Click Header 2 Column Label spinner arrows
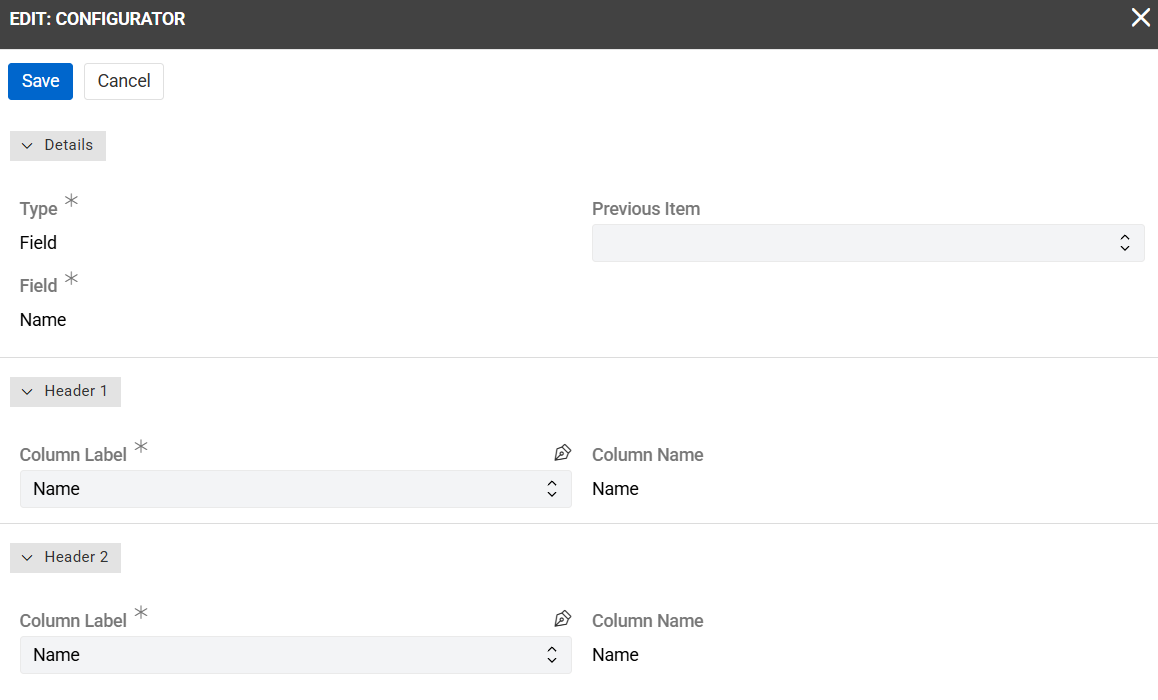1158x700 pixels. (552, 655)
